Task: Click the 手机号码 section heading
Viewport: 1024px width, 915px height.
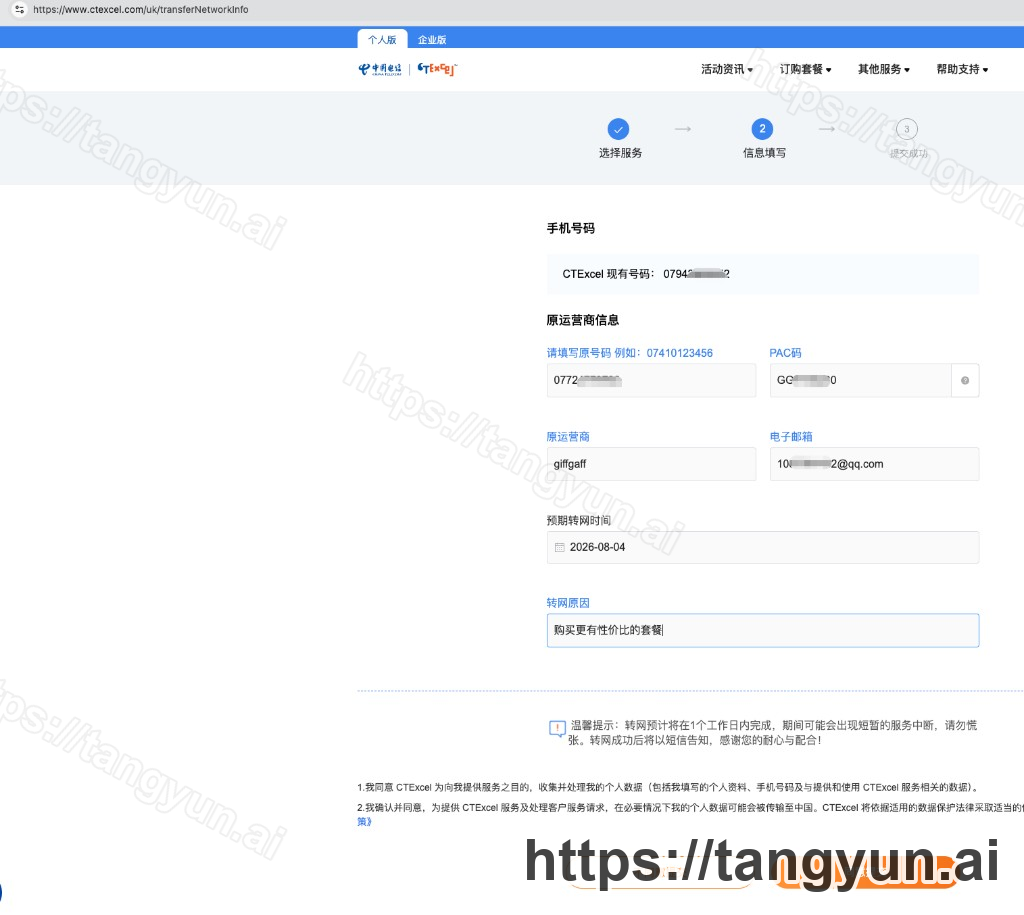Action: pos(571,228)
